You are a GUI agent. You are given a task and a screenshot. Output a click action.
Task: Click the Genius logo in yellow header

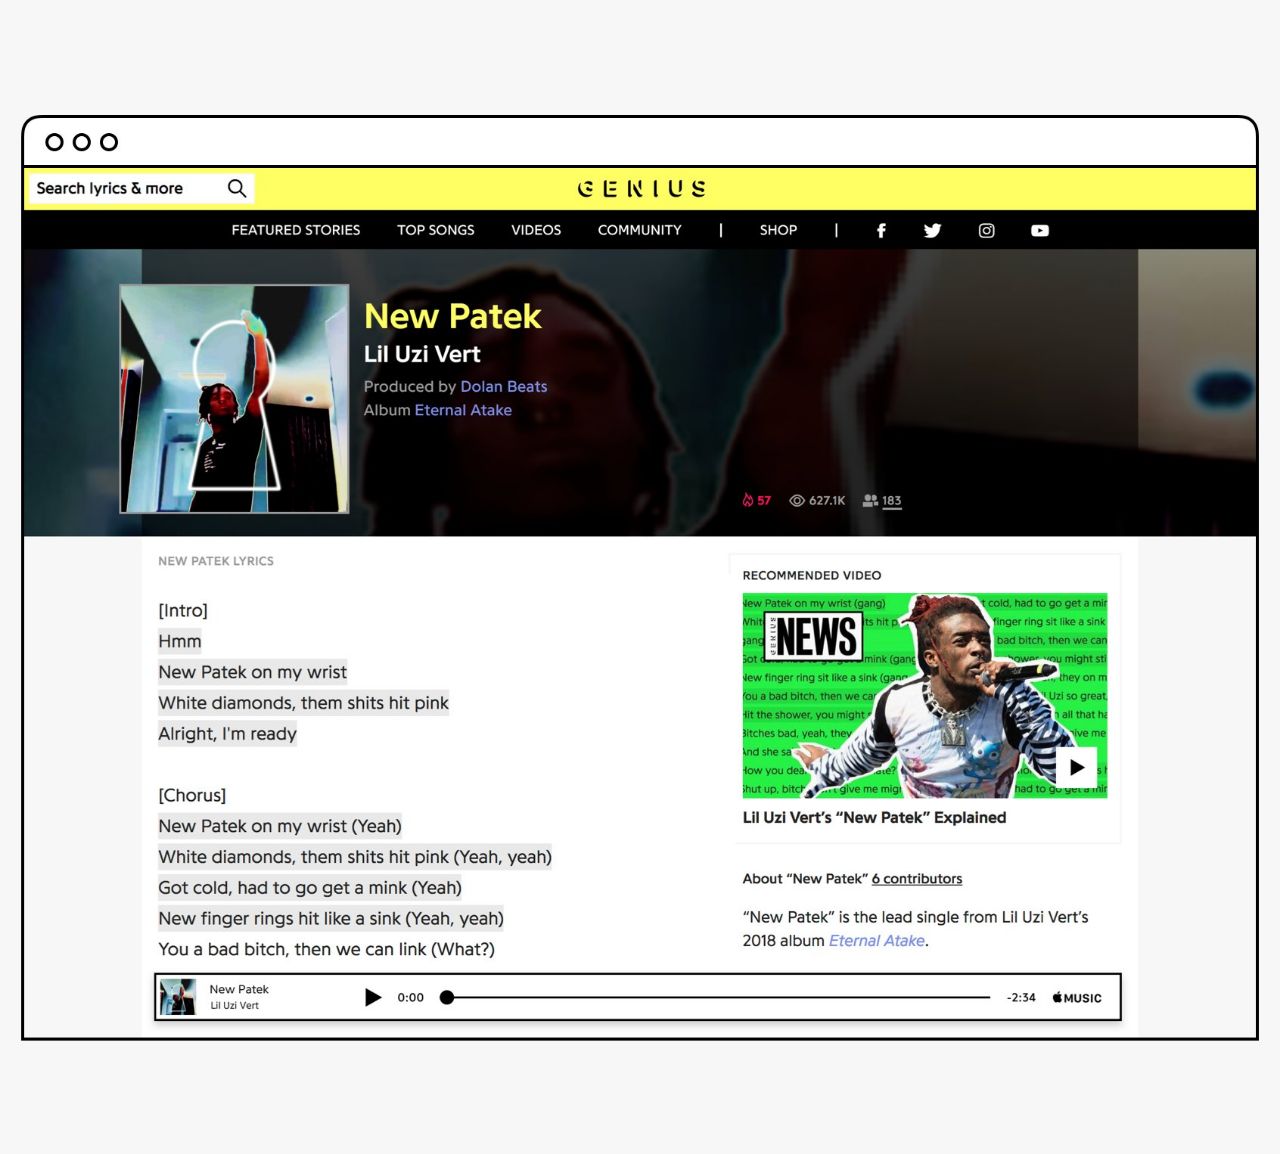click(x=641, y=188)
